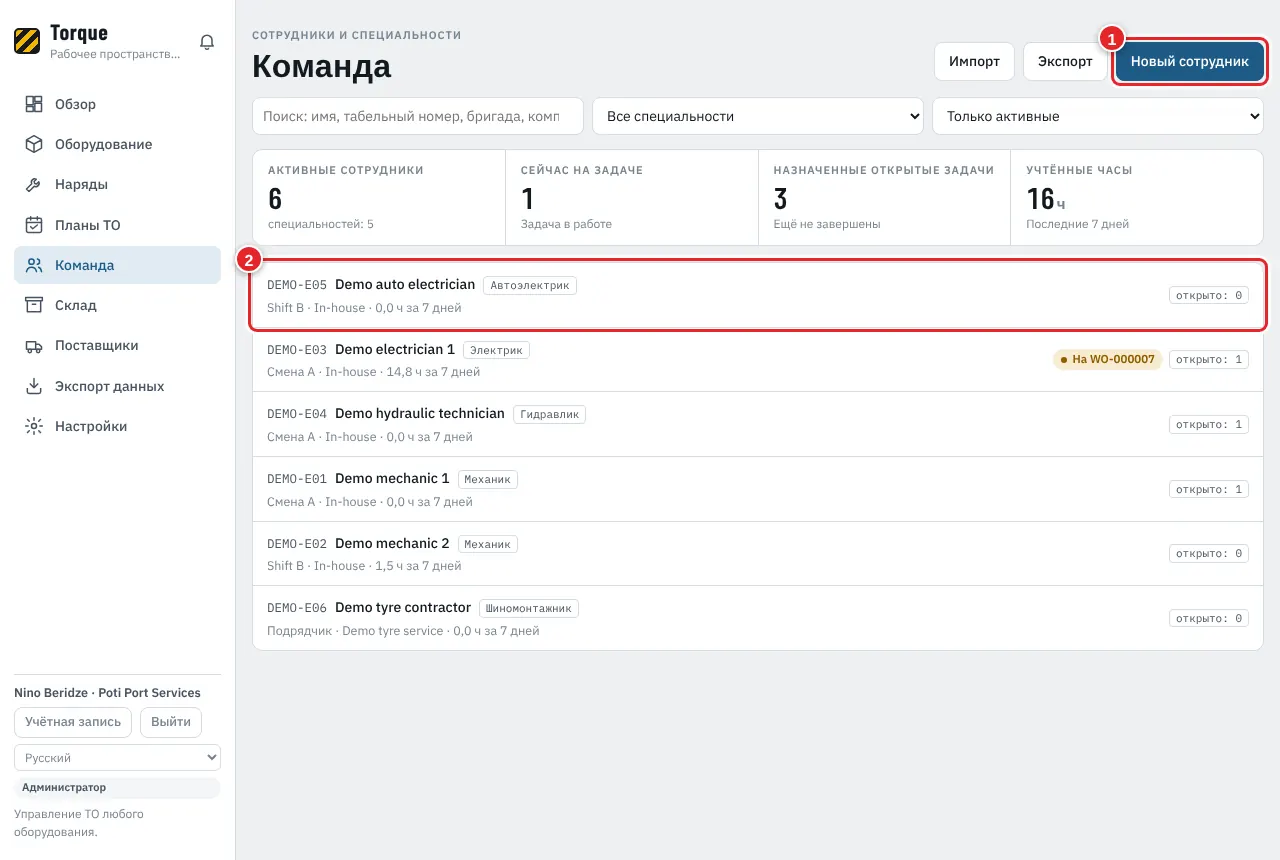Open the Обзор menu item
This screenshot has height=860, width=1280.
point(117,104)
